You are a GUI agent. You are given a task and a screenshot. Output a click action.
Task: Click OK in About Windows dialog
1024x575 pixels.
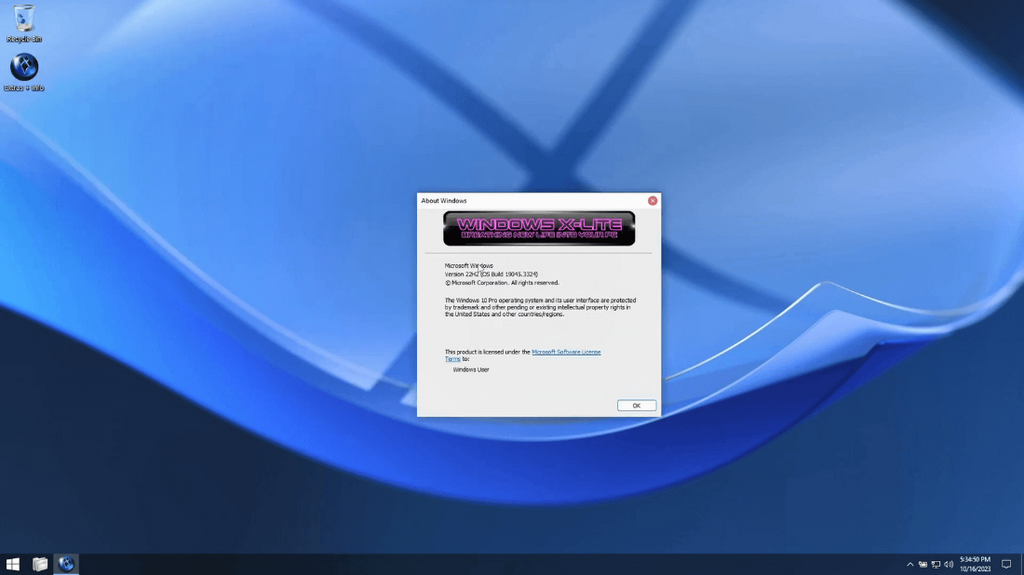tap(636, 406)
